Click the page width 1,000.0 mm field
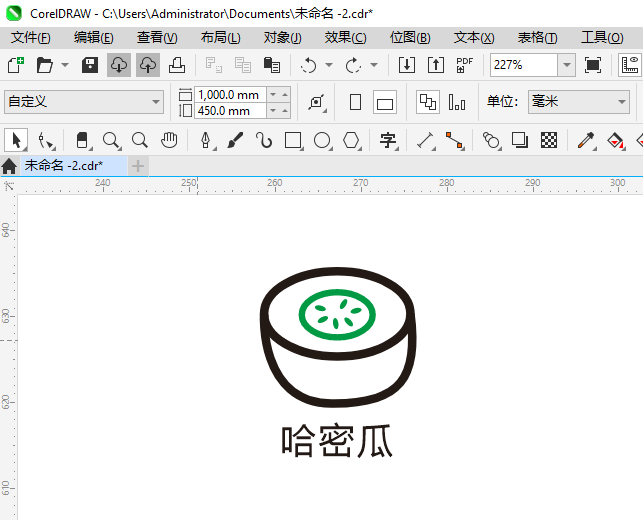Viewport: 643px width, 520px height. pyautogui.click(x=230, y=95)
